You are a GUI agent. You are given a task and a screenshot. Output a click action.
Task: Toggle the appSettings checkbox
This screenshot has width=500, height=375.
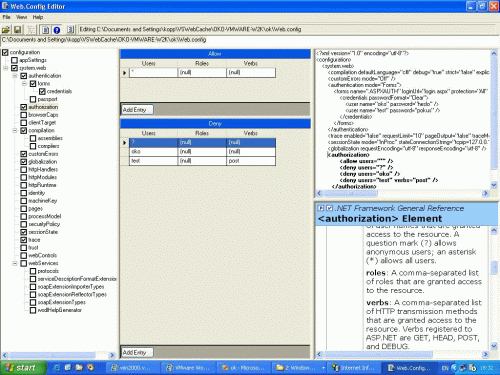[15, 60]
